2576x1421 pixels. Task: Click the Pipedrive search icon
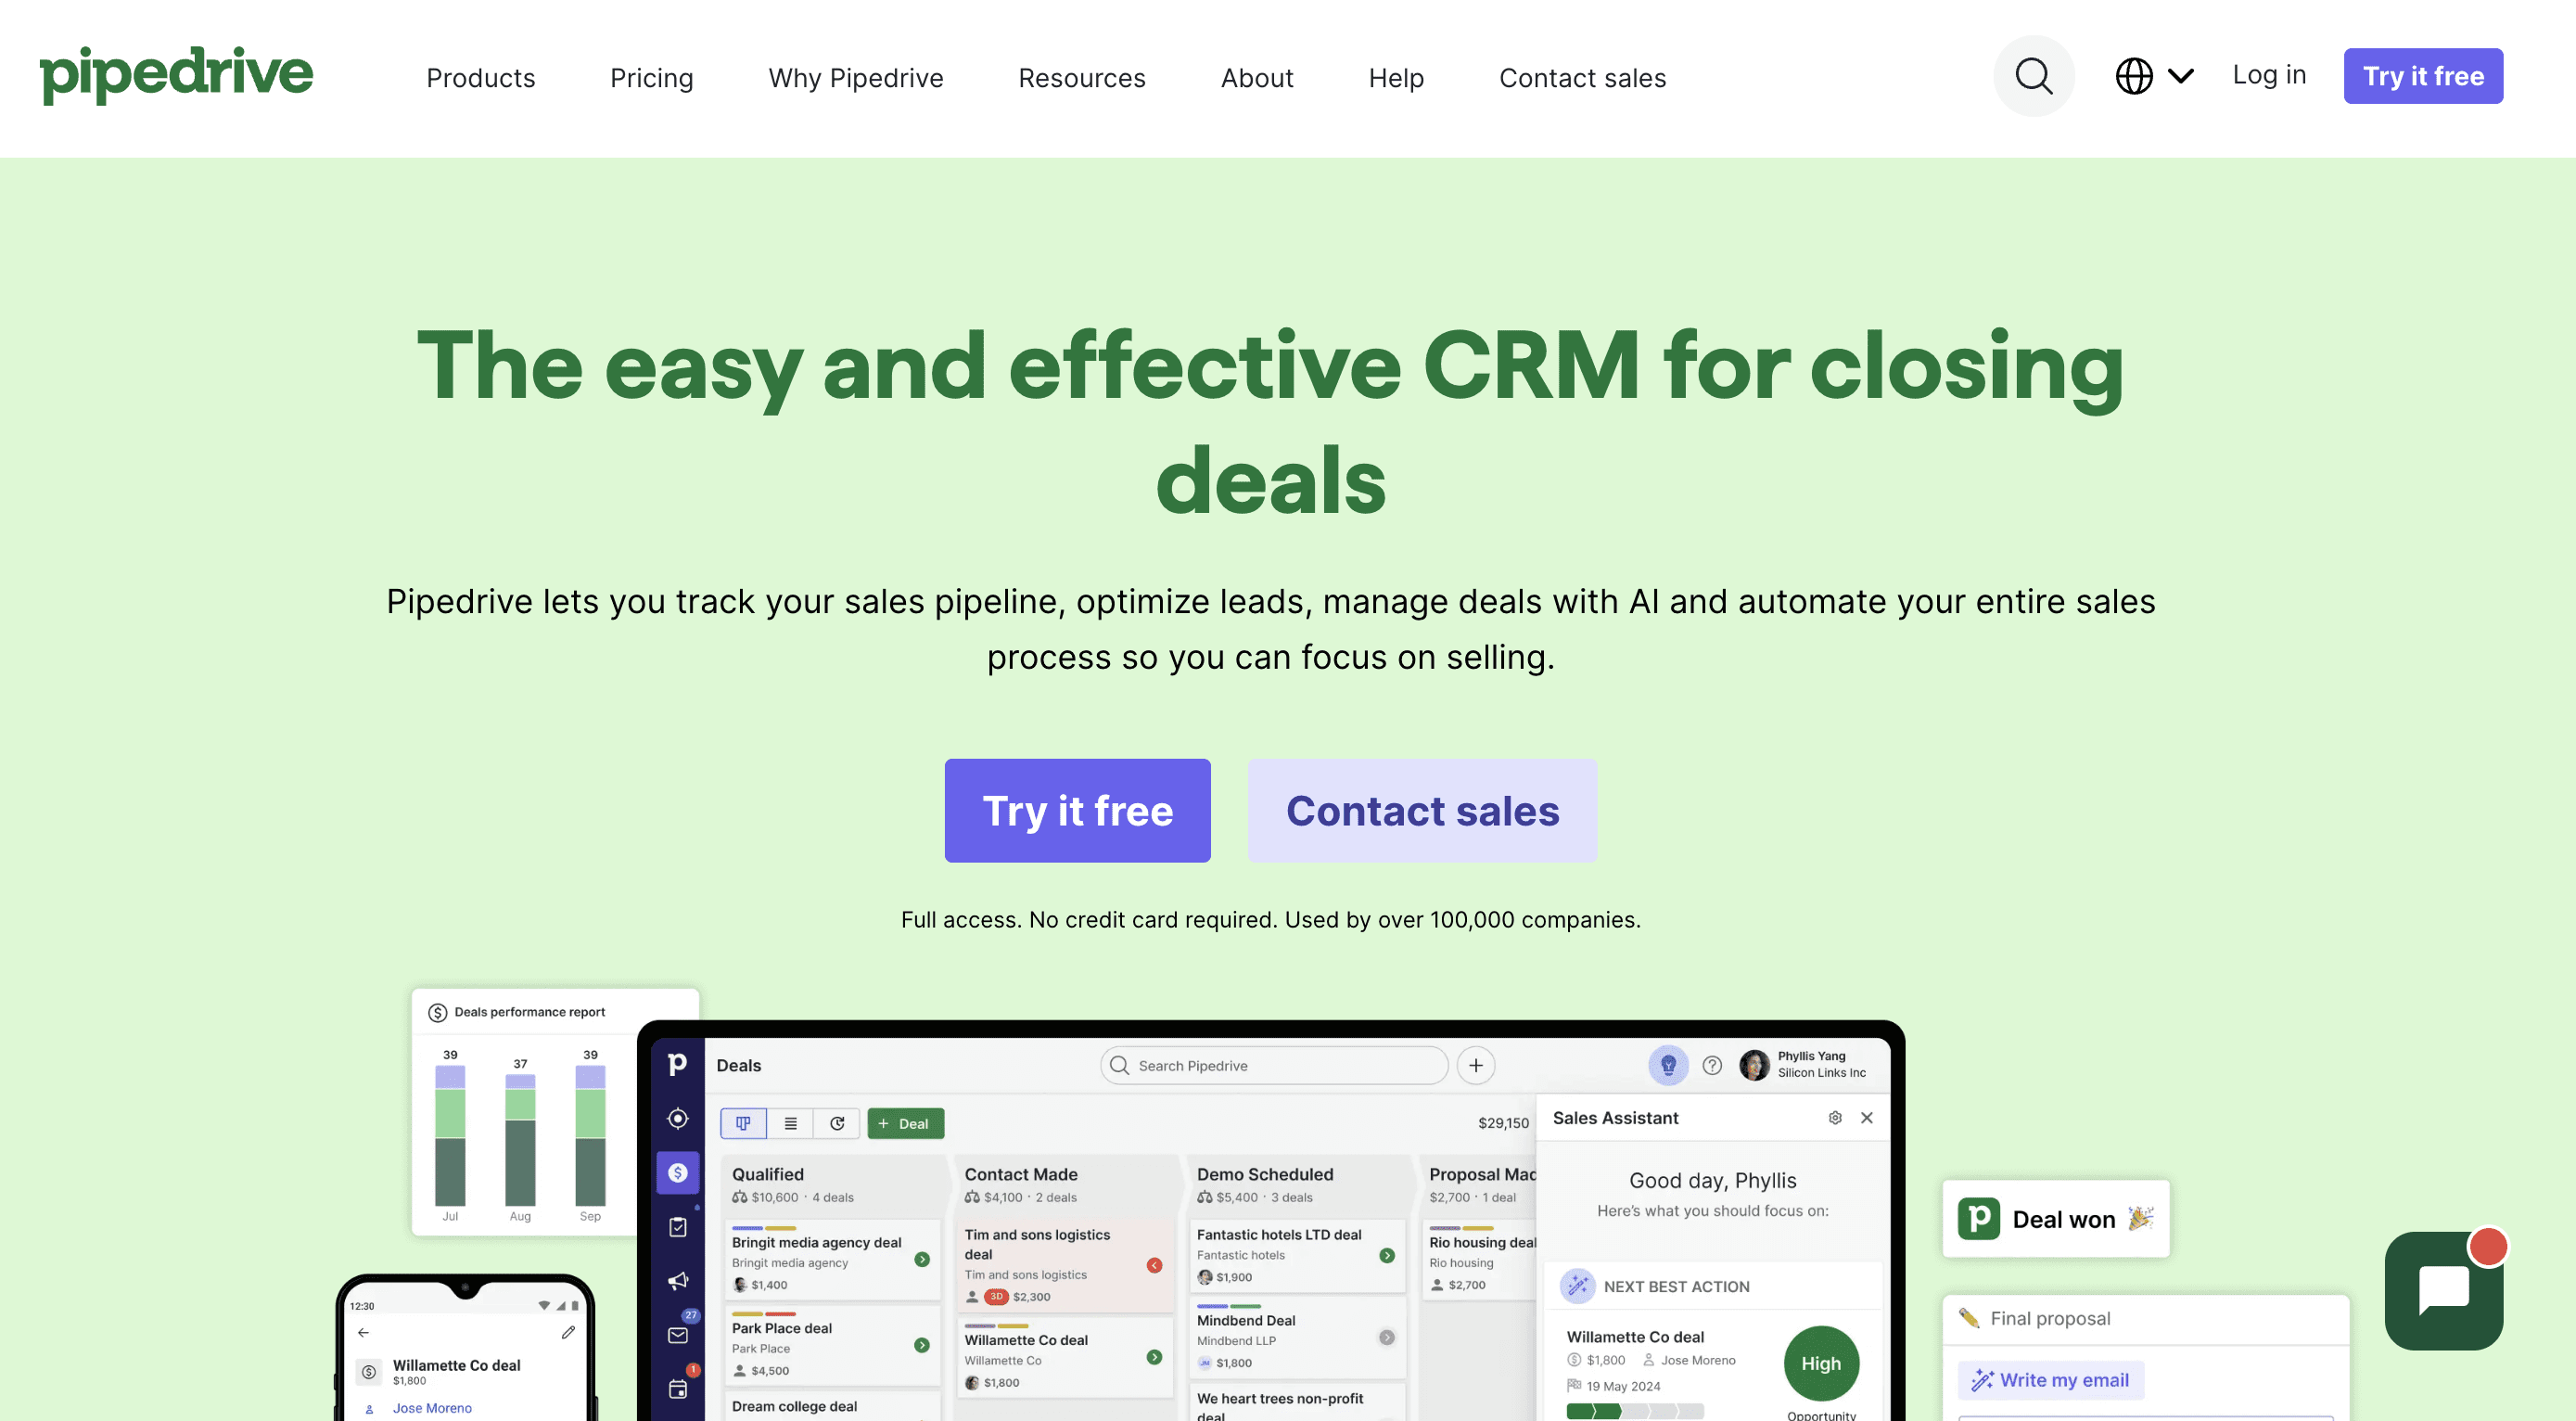pos(2034,75)
